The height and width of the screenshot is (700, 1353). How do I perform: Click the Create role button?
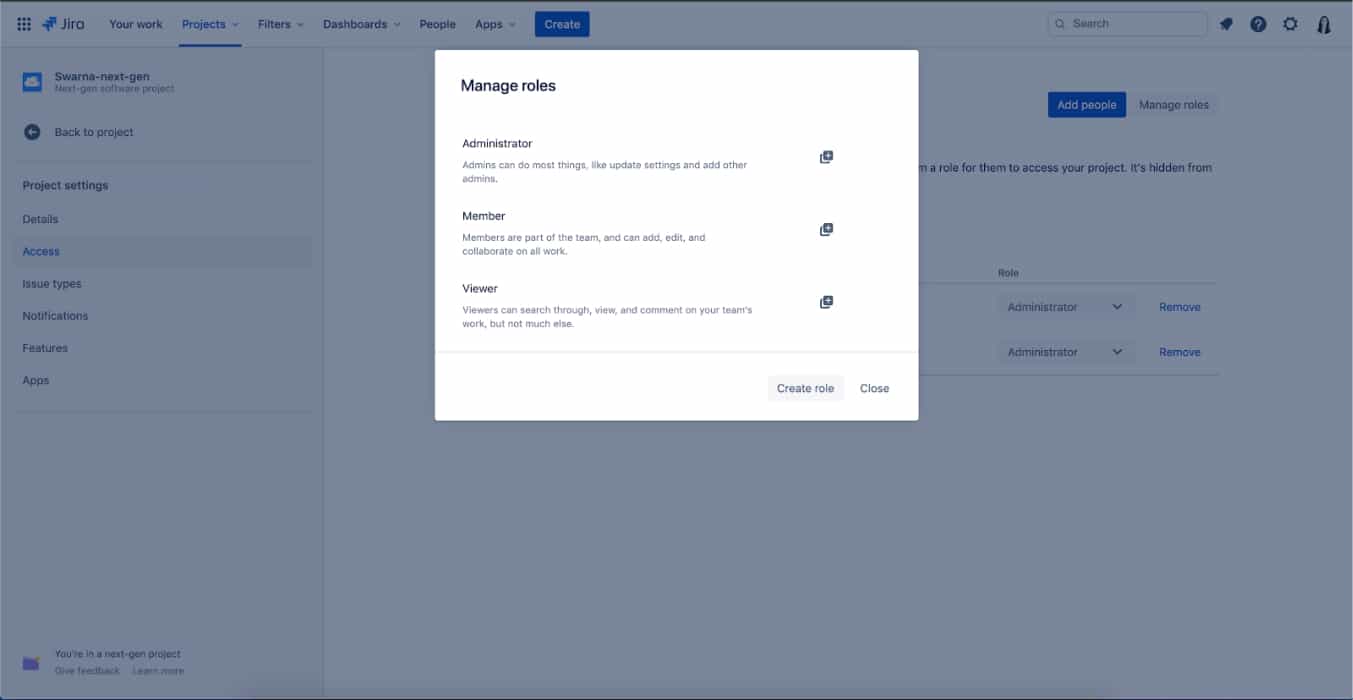point(806,388)
